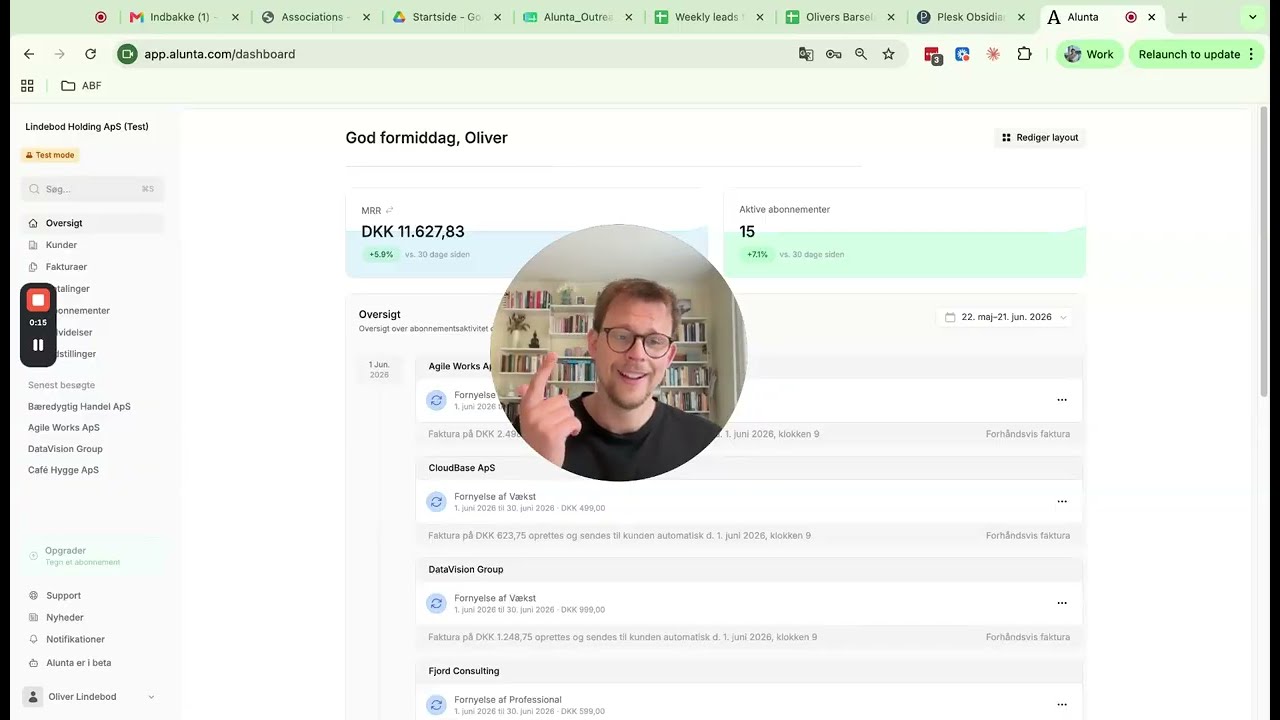Image resolution: width=1280 pixels, height=720 pixels.
Task: Open the zoom magnifier icon in address bar
Action: (x=860, y=54)
